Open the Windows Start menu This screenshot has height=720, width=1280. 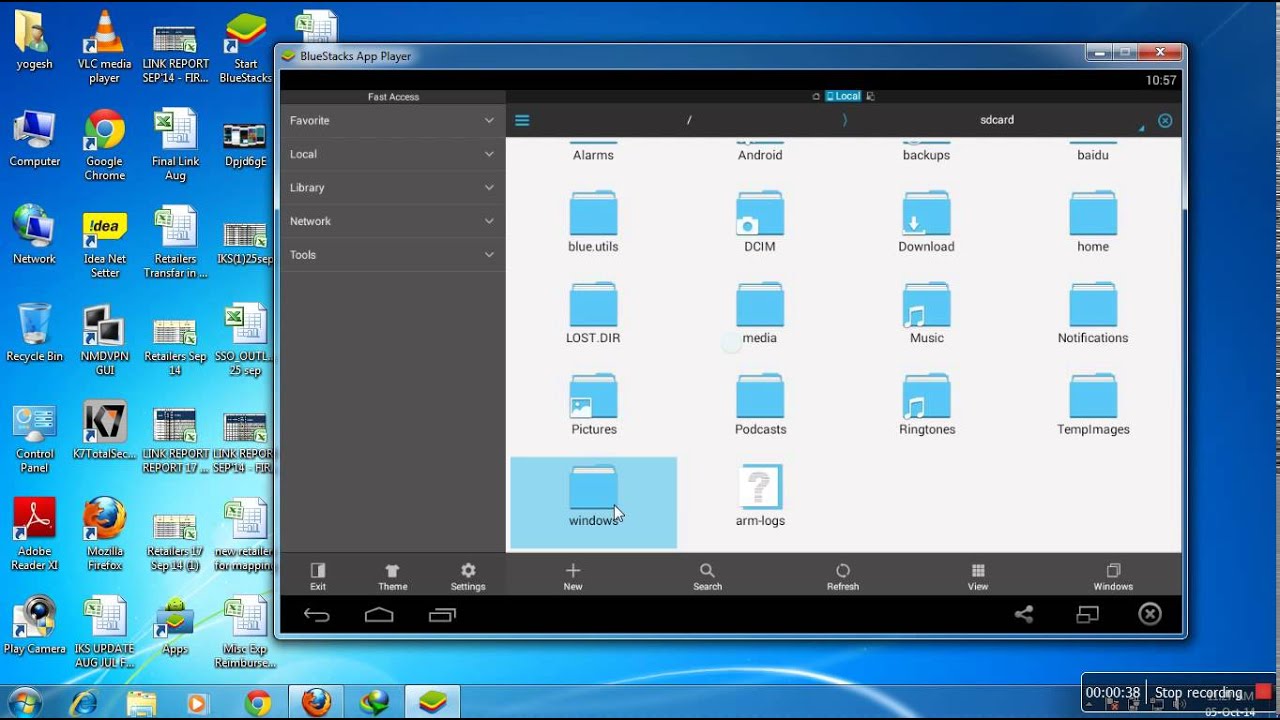click(24, 702)
